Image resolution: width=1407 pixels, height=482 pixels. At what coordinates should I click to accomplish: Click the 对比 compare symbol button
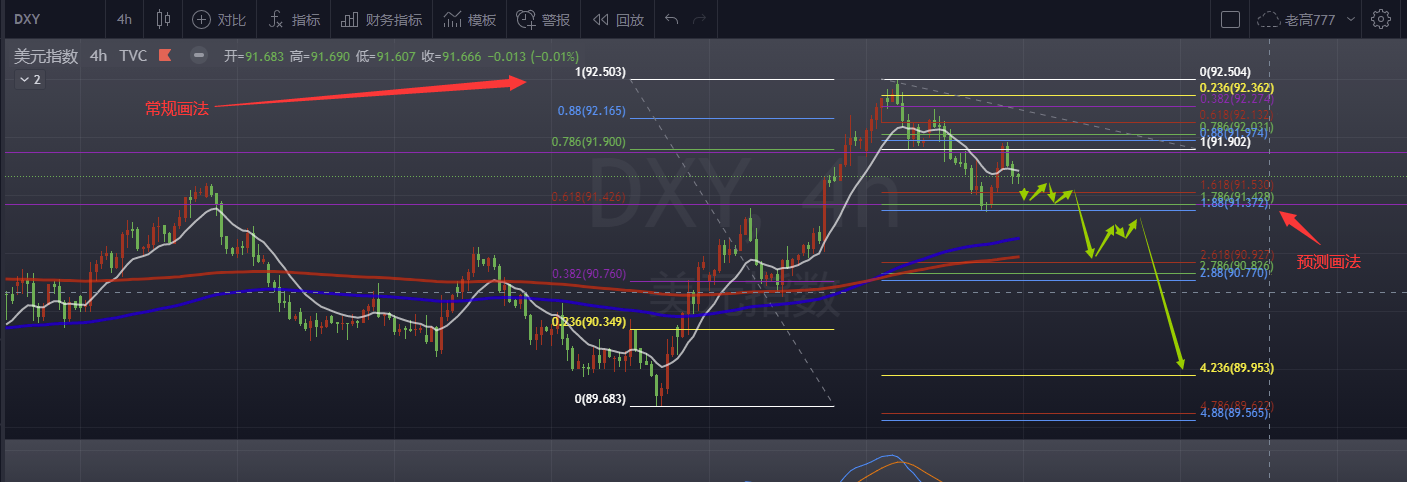[x=219, y=19]
